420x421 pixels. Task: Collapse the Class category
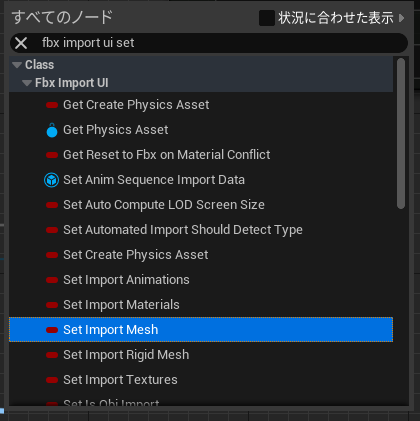(x=17, y=65)
